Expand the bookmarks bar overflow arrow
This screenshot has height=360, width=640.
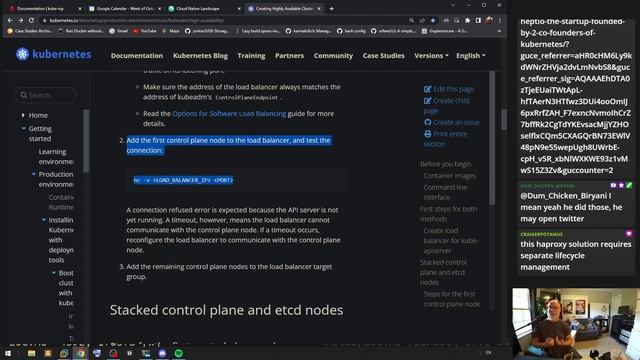coord(499,31)
